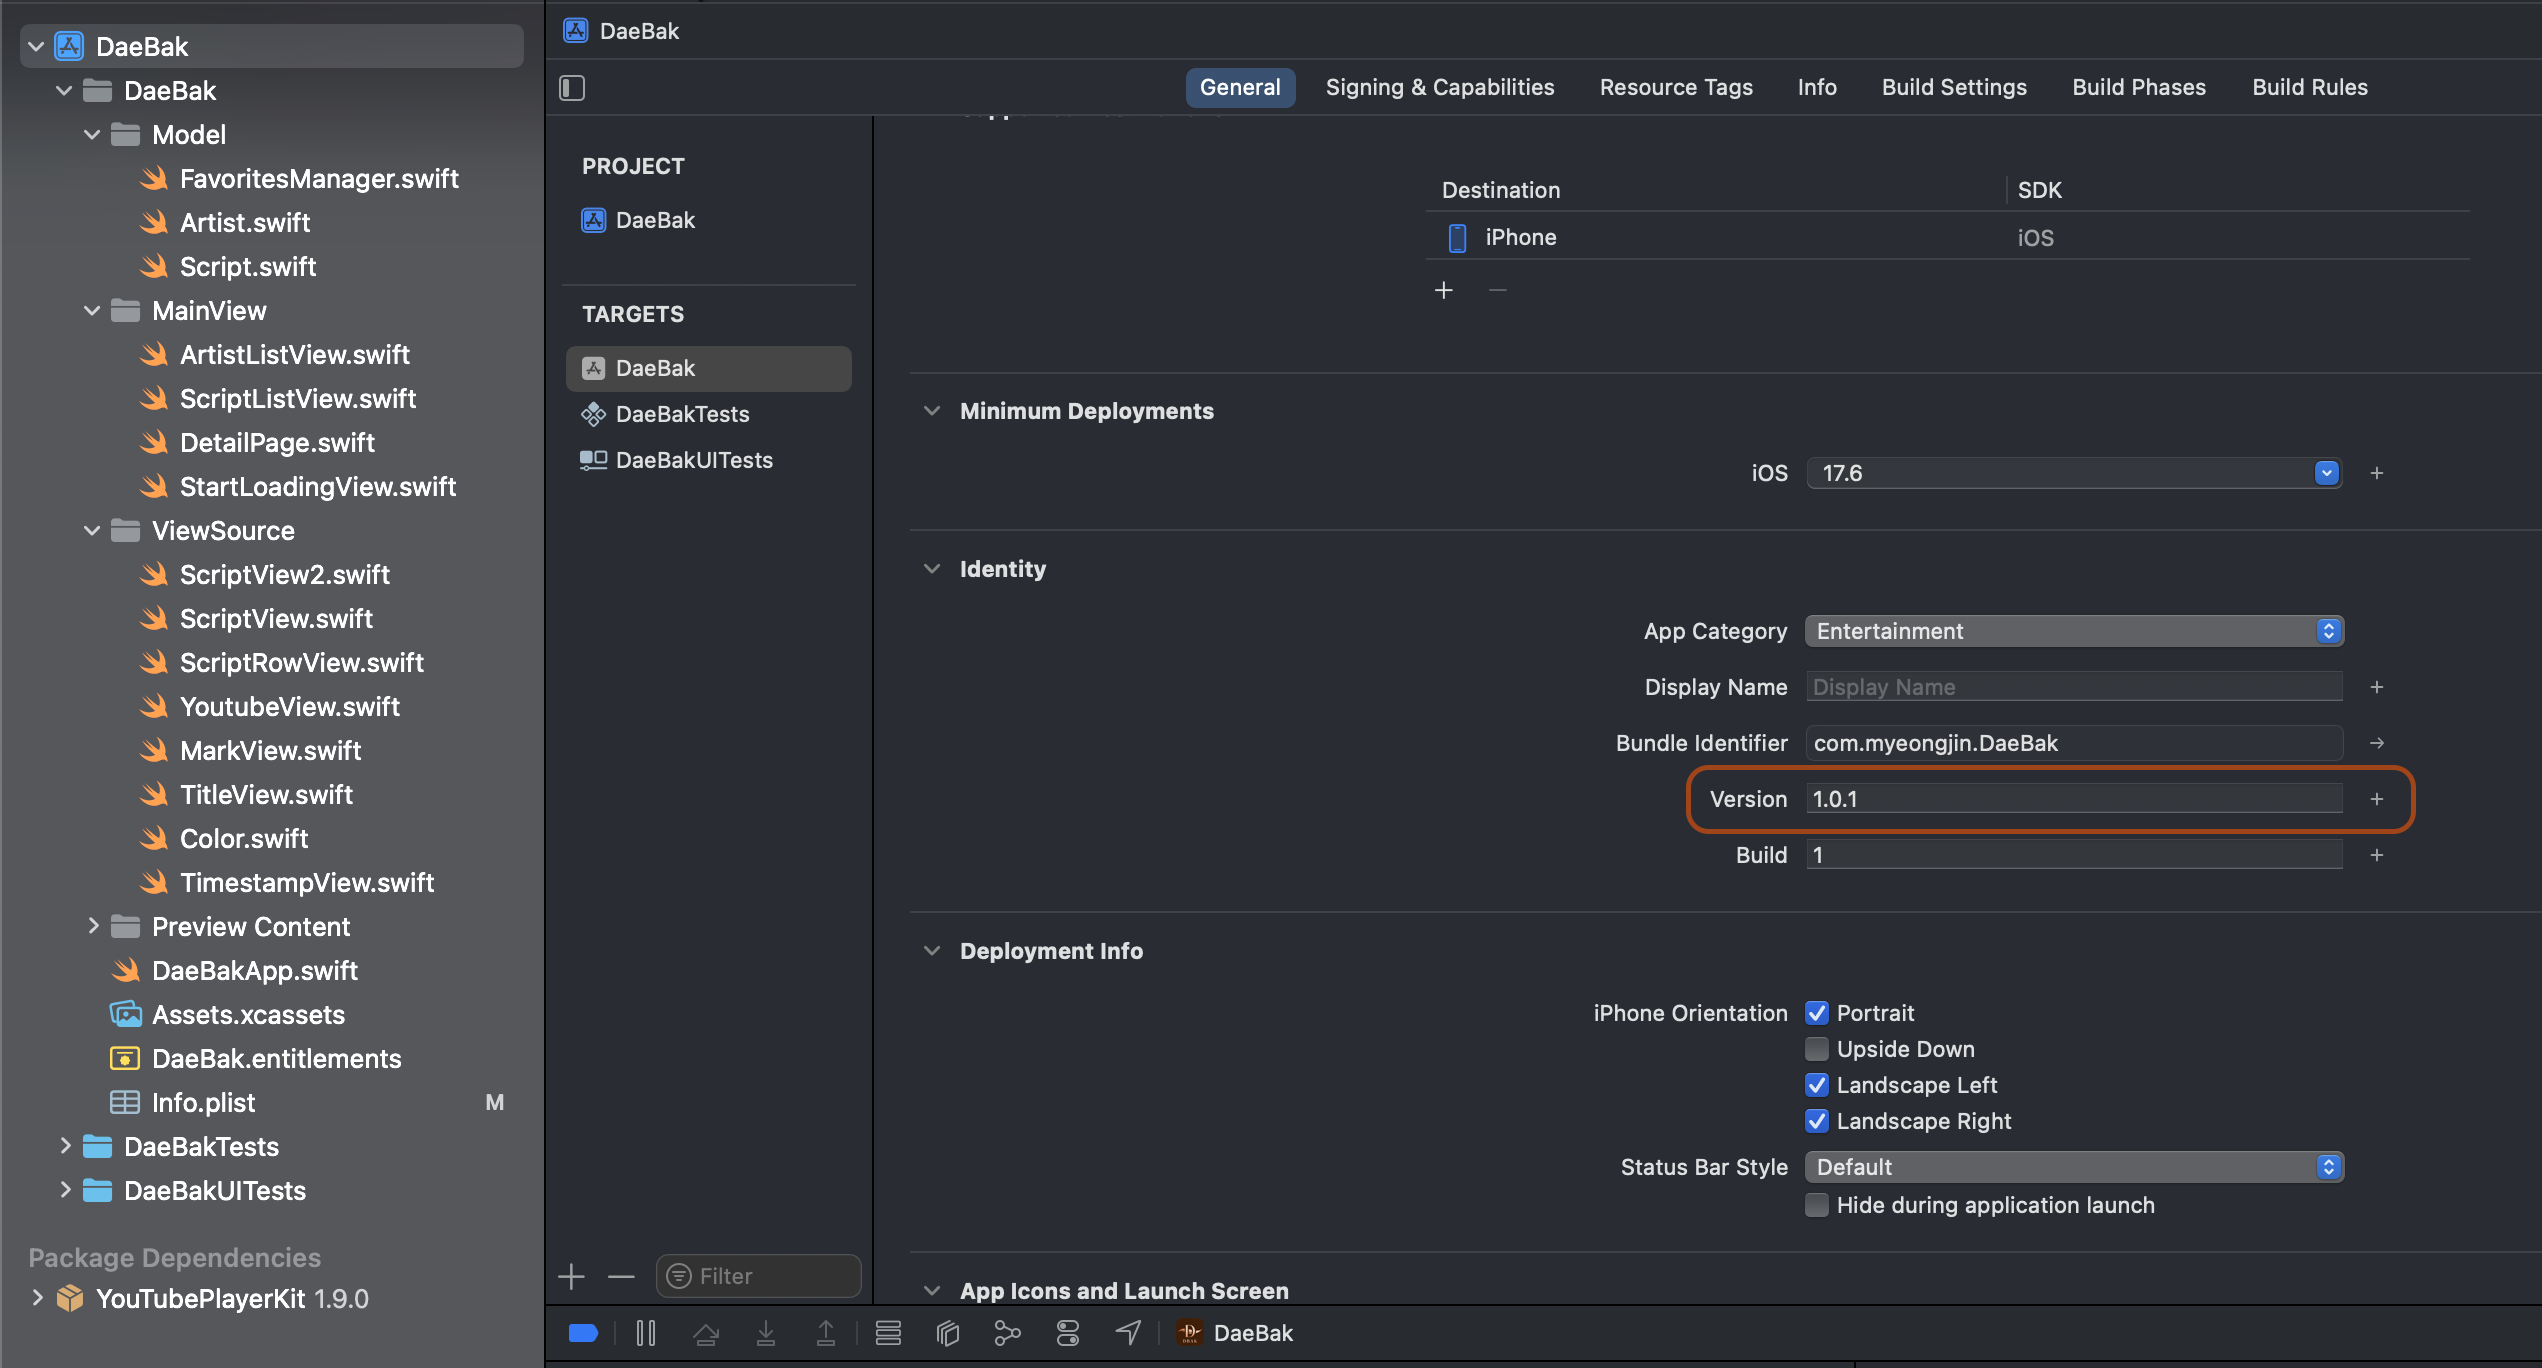The image size is (2542, 1368).
Task: Click the targets Filter field
Action: tap(758, 1276)
